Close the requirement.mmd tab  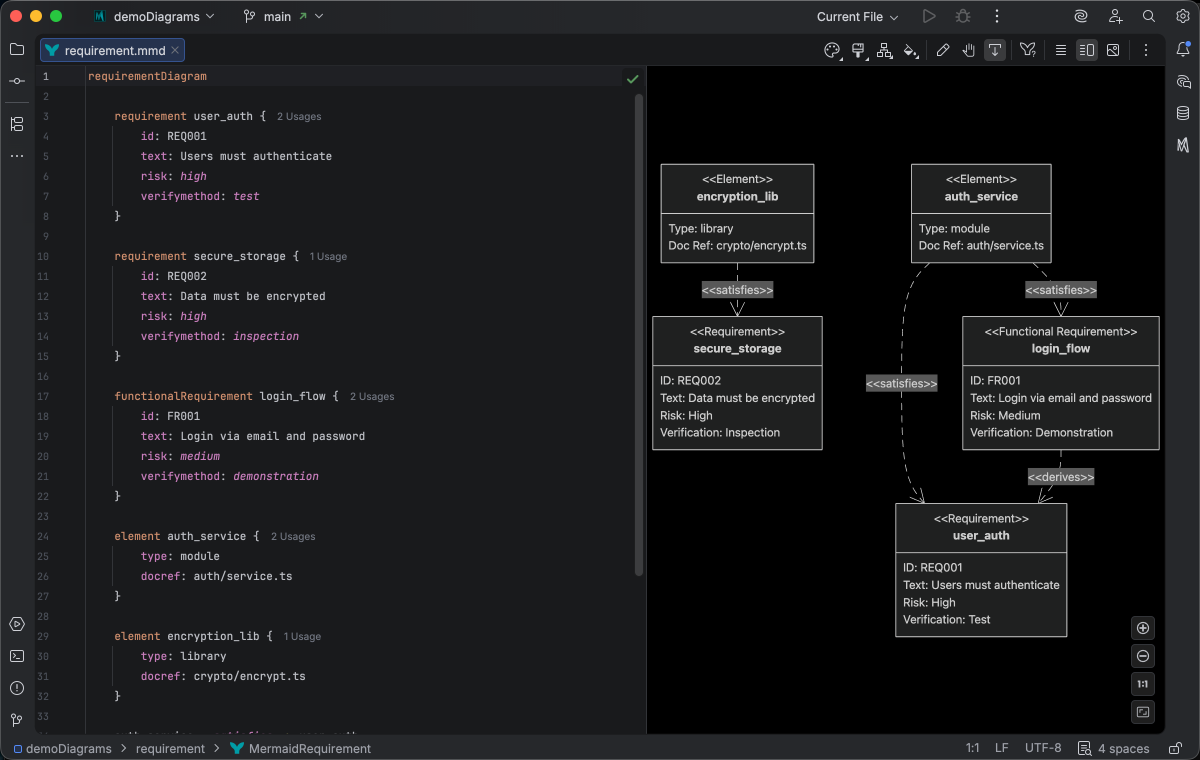[x=175, y=50]
